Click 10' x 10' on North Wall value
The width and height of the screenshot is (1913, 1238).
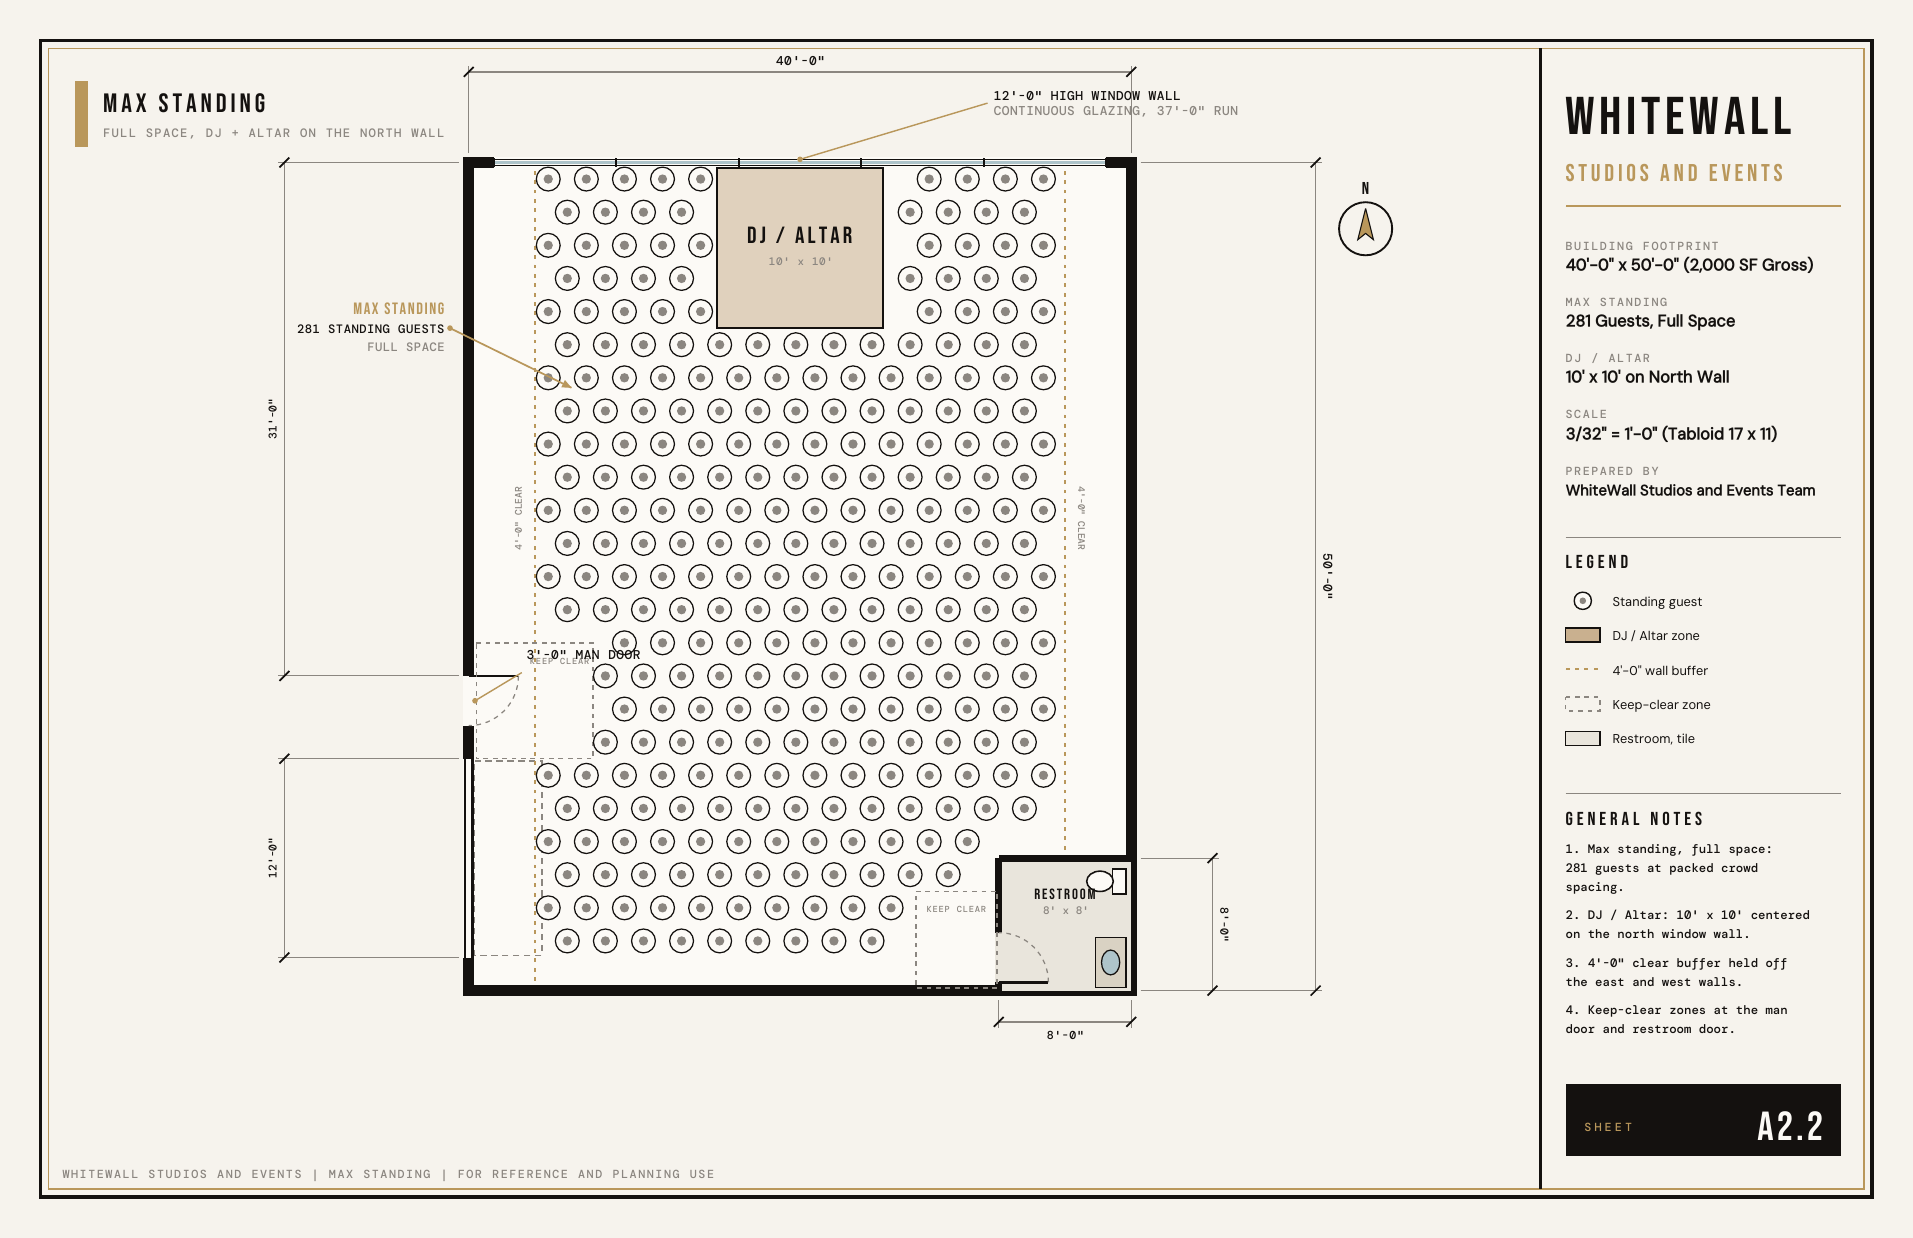[1647, 377]
